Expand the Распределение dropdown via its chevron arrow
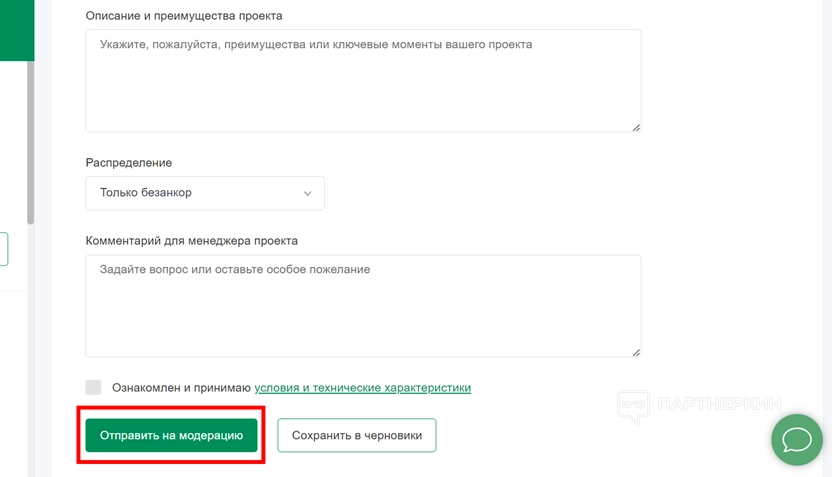Image resolution: width=832 pixels, height=477 pixels. [x=307, y=193]
